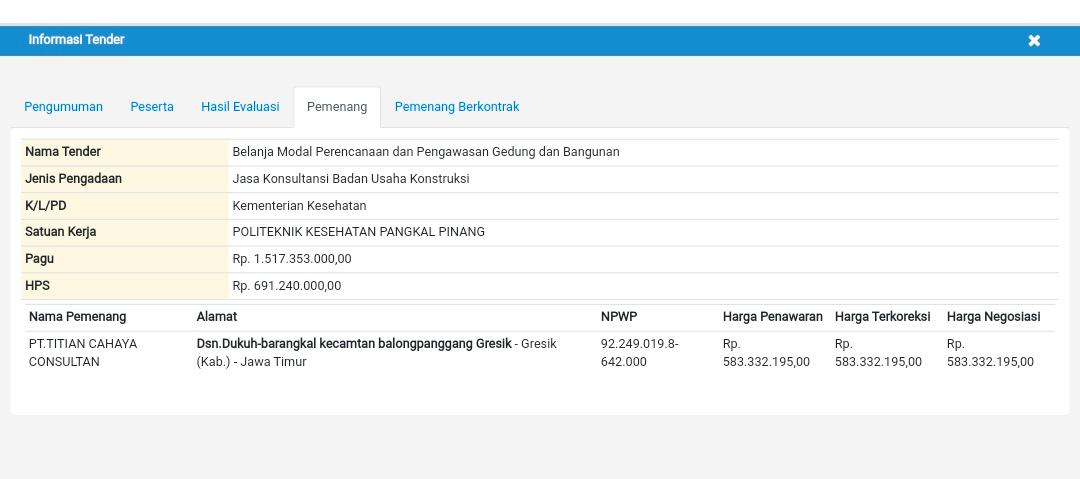Click the Nama Pemenang column header
This screenshot has width=1080, height=479.
pos(77,316)
